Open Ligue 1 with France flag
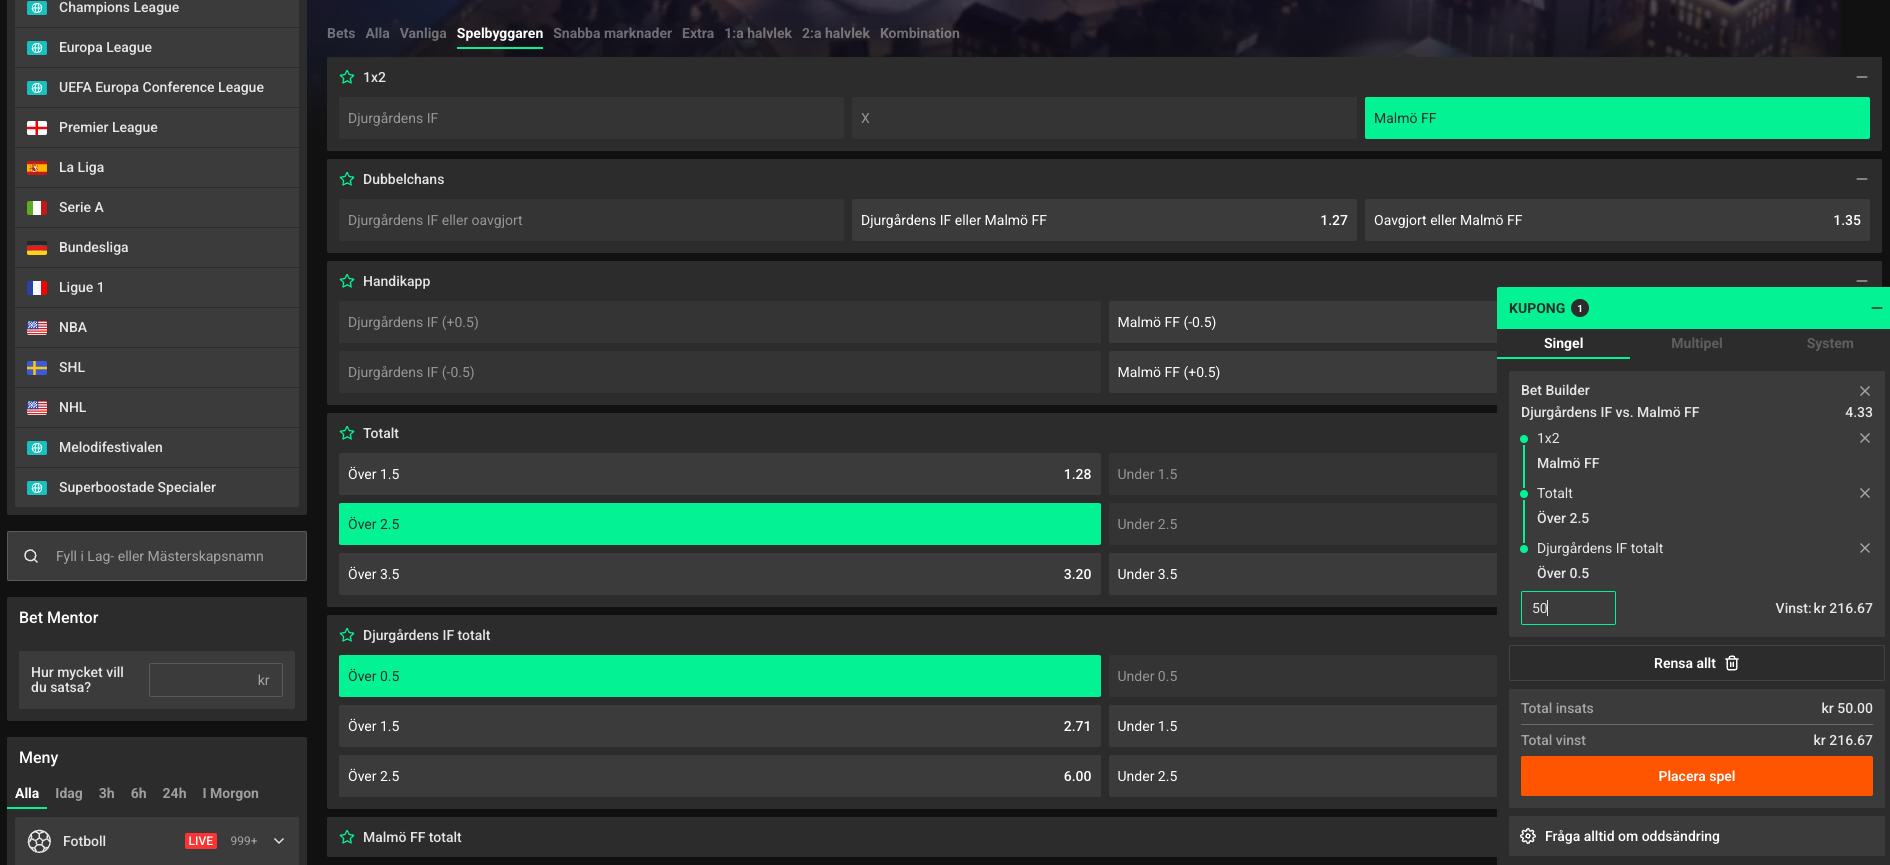Viewport: 1890px width, 865px height. tap(157, 287)
